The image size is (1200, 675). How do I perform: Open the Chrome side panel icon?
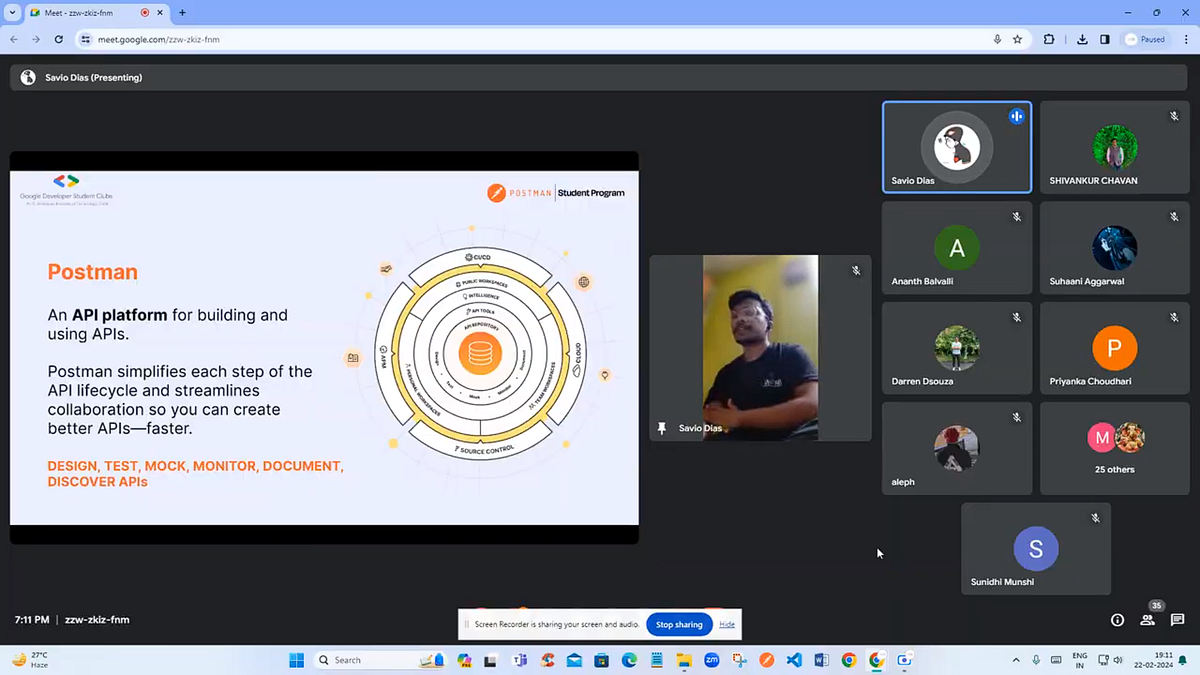pos(1104,39)
